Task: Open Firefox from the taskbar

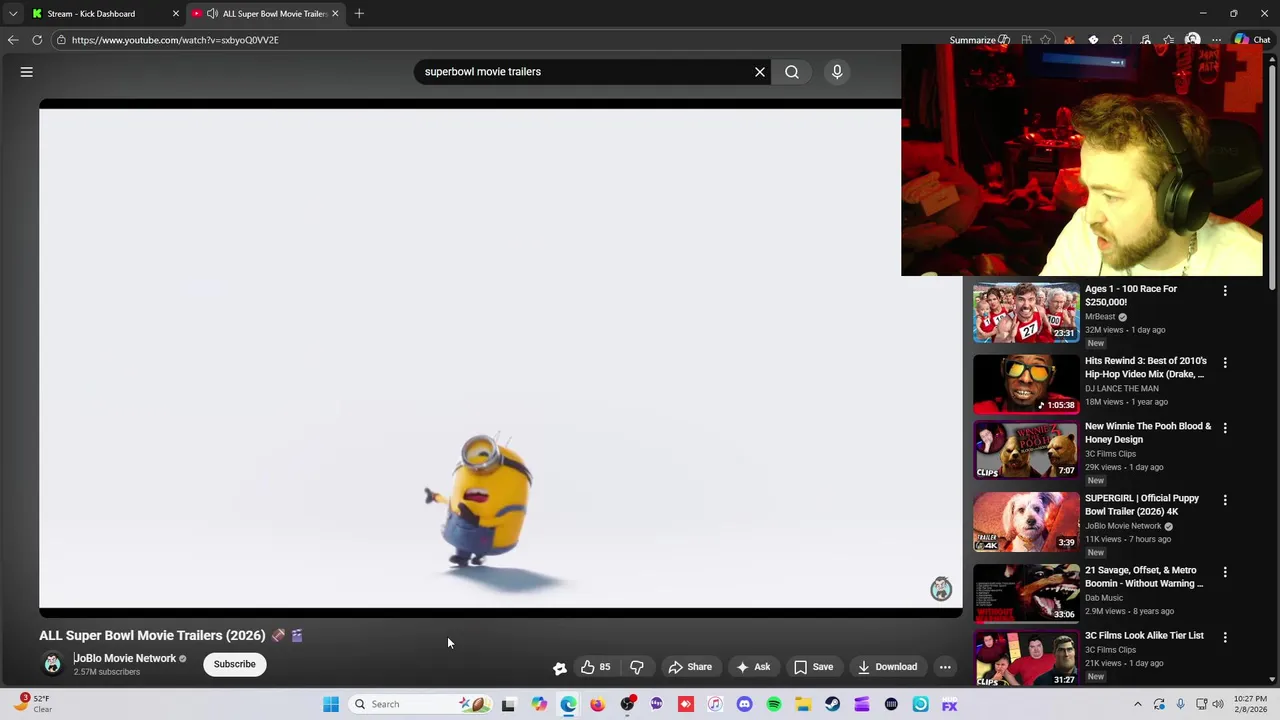Action: [x=597, y=704]
